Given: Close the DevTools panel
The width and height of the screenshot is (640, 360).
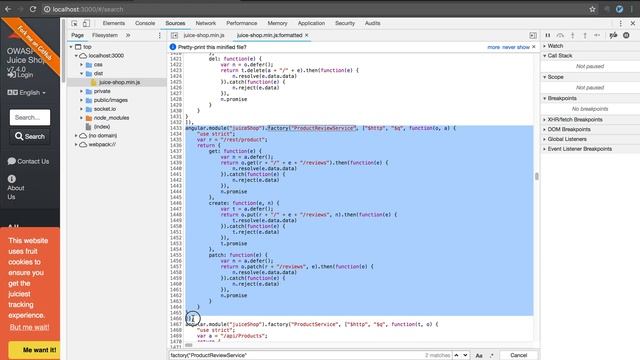Looking at the screenshot, I should (632, 23).
